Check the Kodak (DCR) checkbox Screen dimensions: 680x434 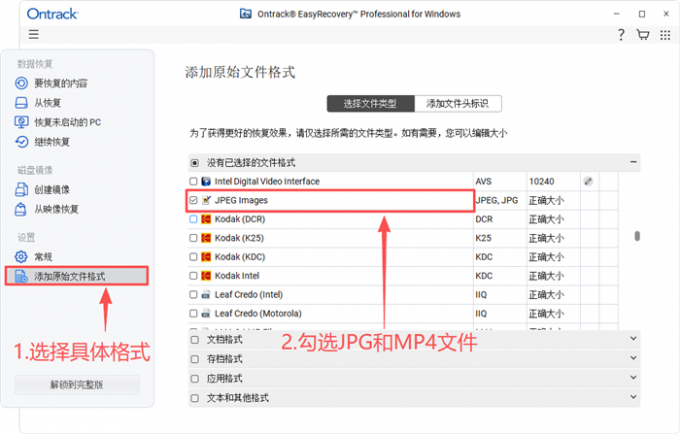point(193,219)
